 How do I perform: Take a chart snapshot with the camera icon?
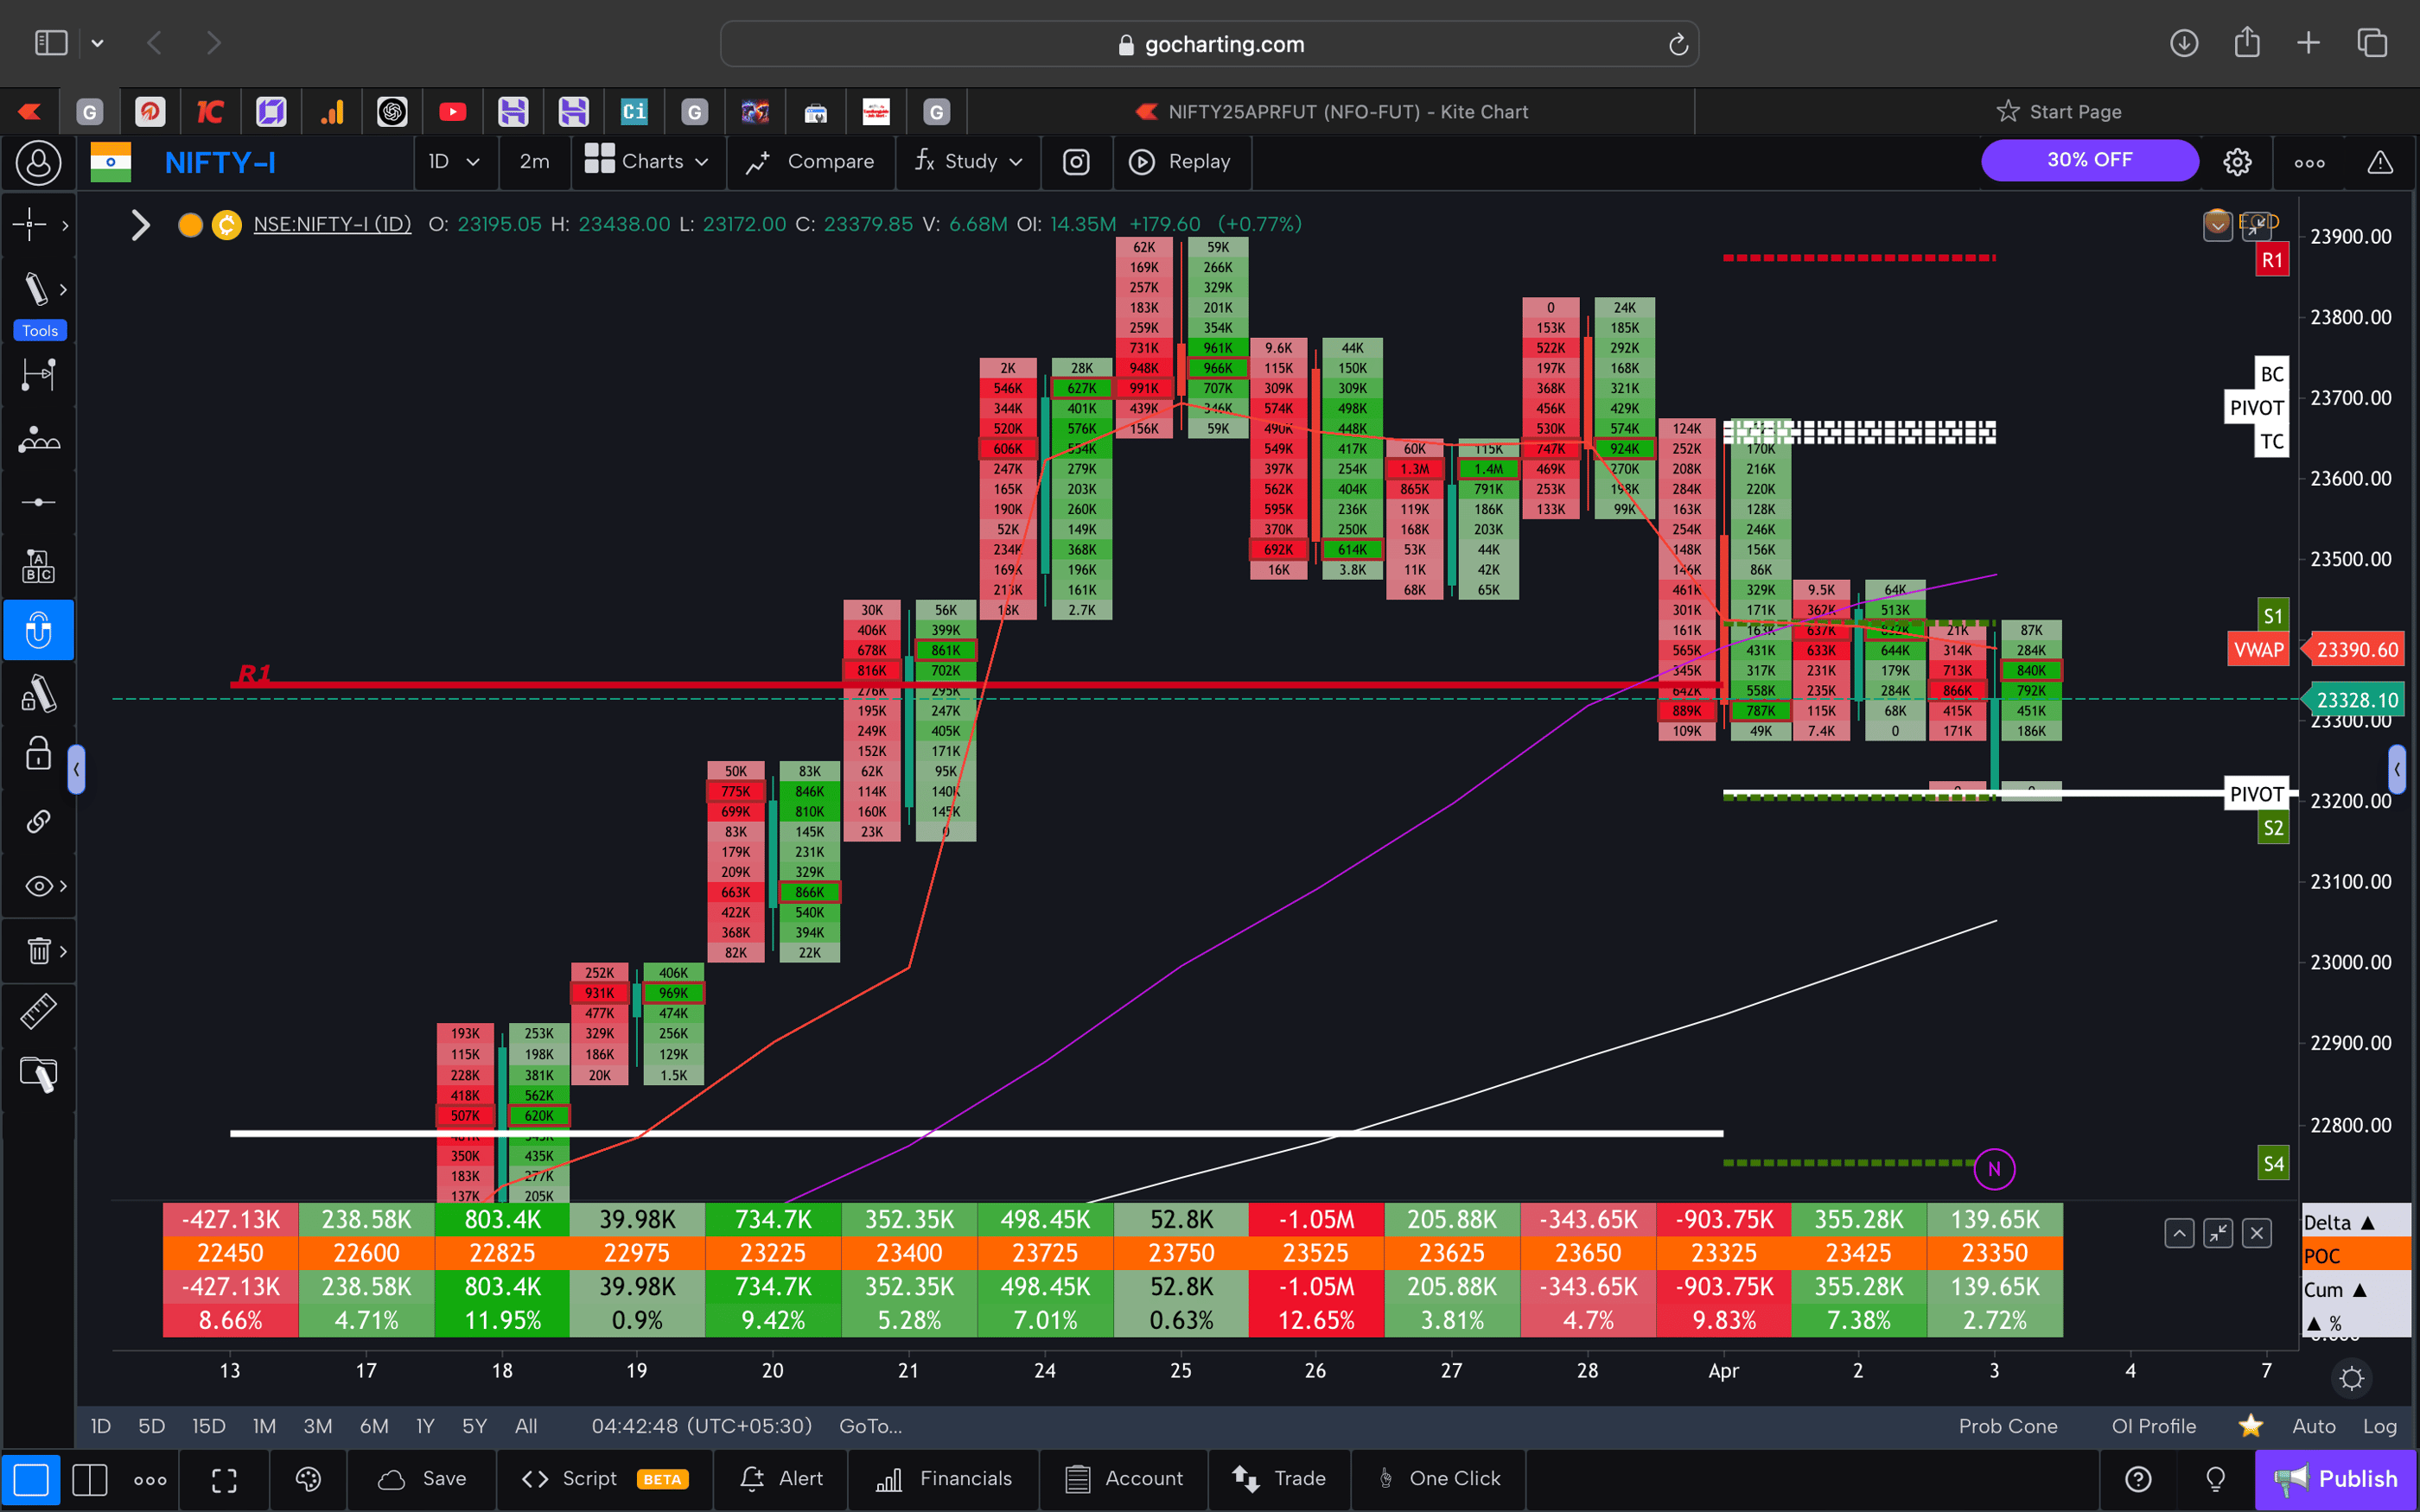[1076, 161]
